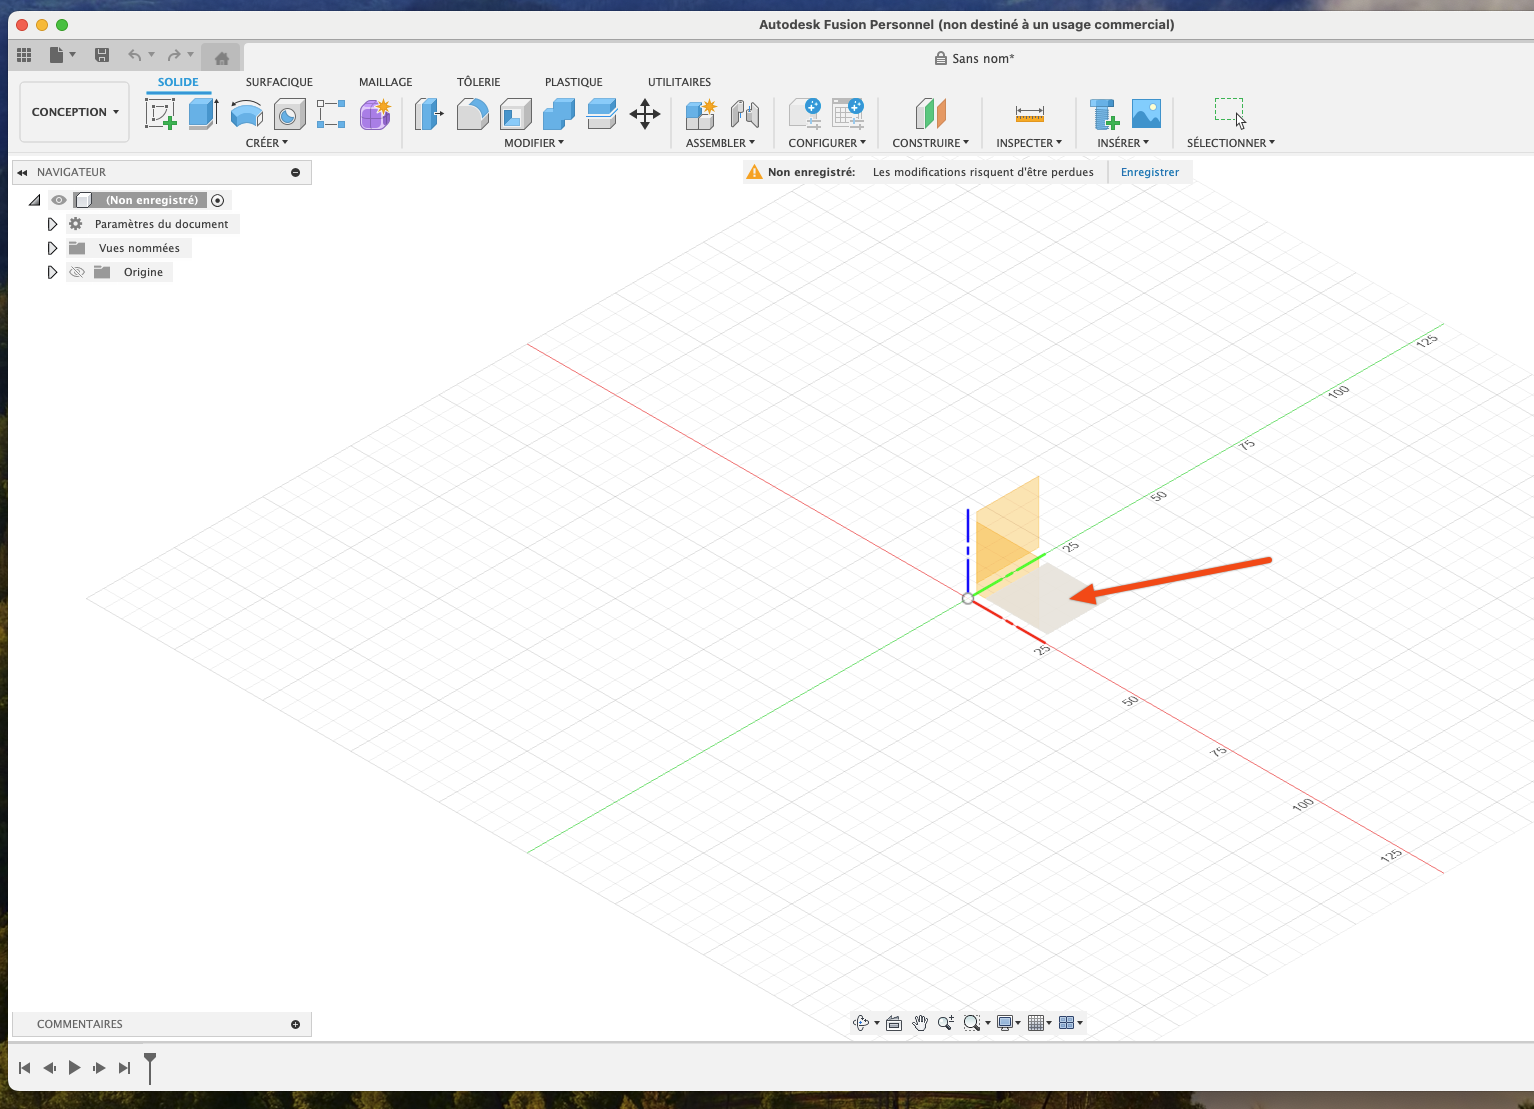The image size is (1534, 1109).
Task: Select the Orbit navigation tool
Action: (860, 1023)
